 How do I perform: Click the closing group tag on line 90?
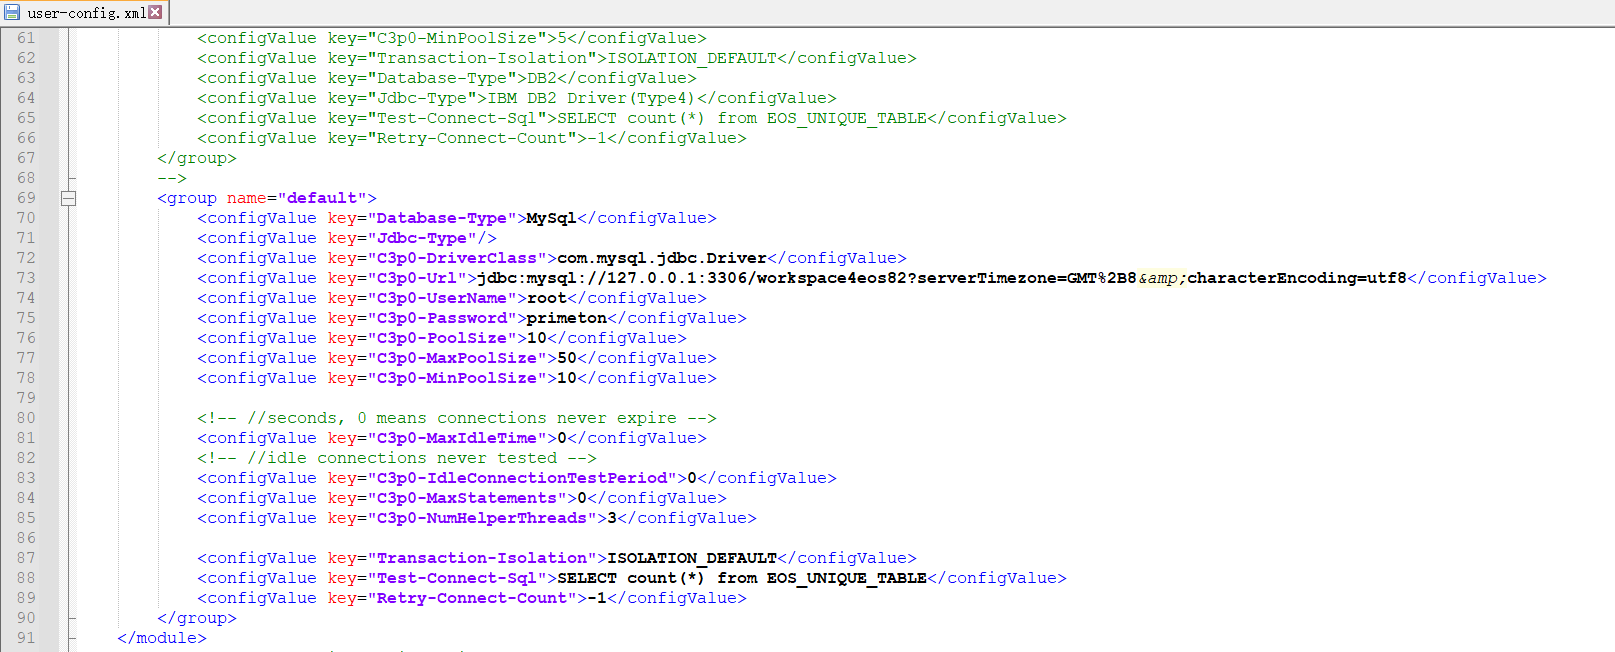coord(196,618)
